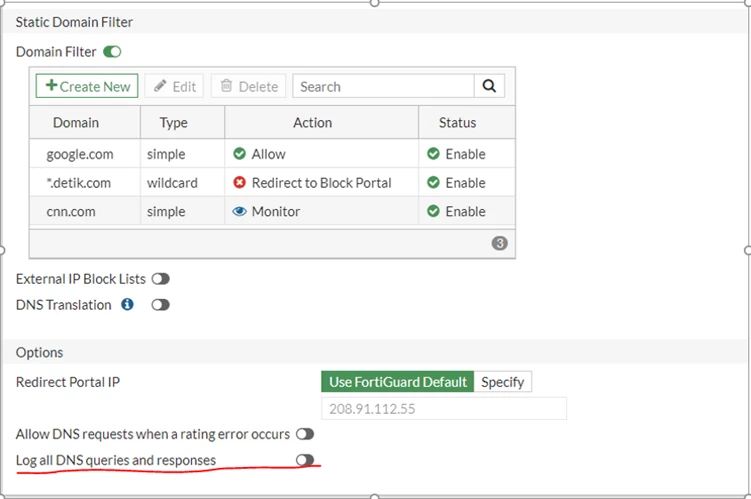Viewport: 751px width, 499px height.
Task: Click the magnifier search icon
Action: [x=489, y=86]
